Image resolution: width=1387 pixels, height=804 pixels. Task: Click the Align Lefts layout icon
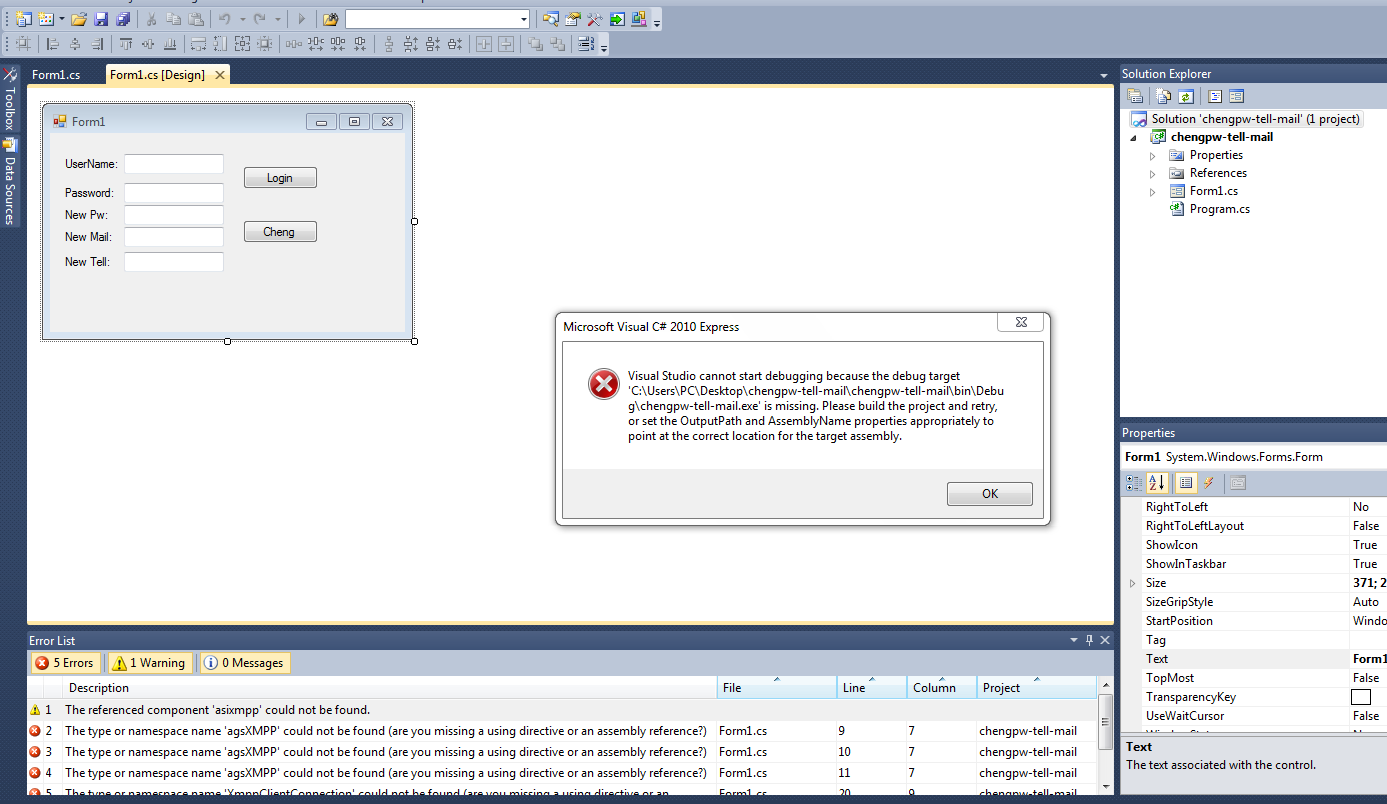tap(52, 44)
